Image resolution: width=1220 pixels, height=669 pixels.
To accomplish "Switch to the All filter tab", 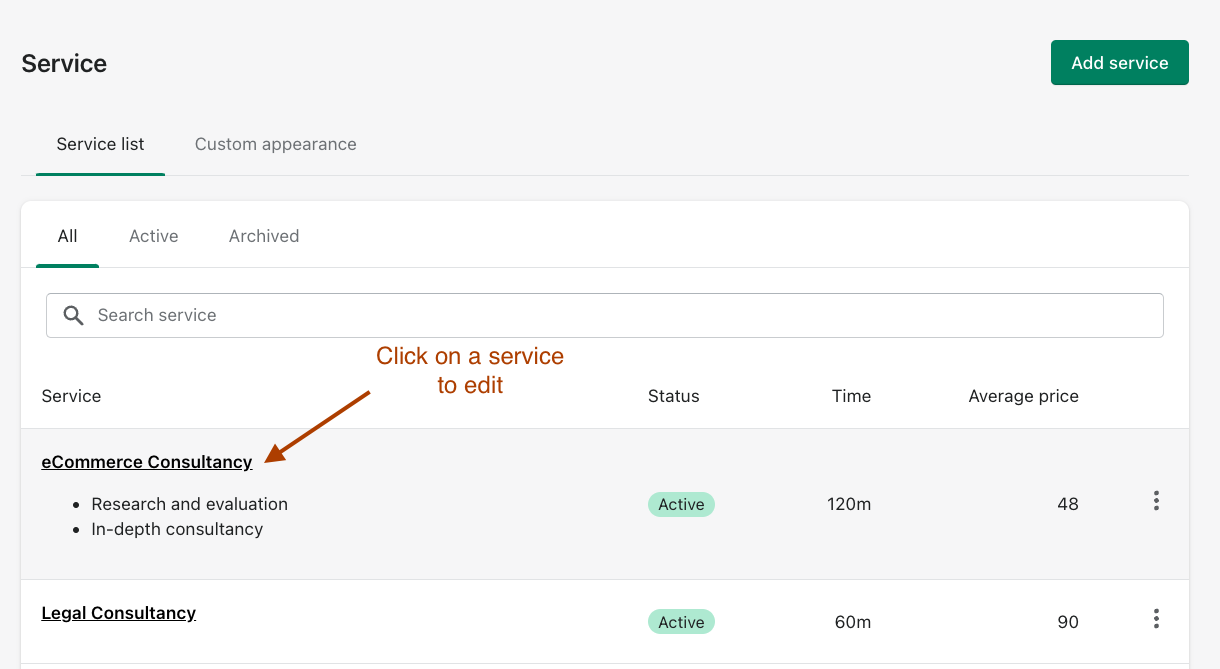I will [67, 236].
